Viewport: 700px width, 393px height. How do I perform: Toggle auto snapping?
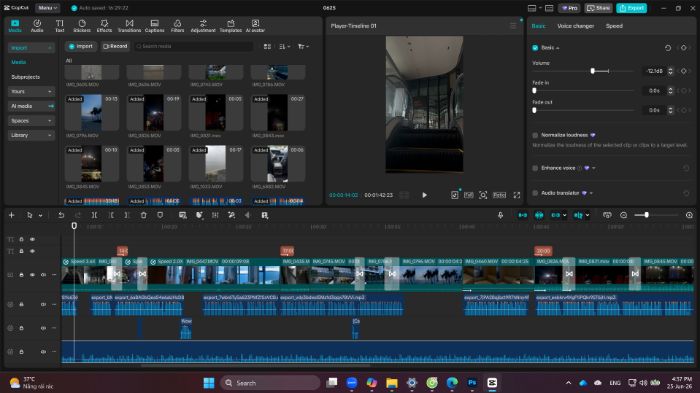pos(539,215)
